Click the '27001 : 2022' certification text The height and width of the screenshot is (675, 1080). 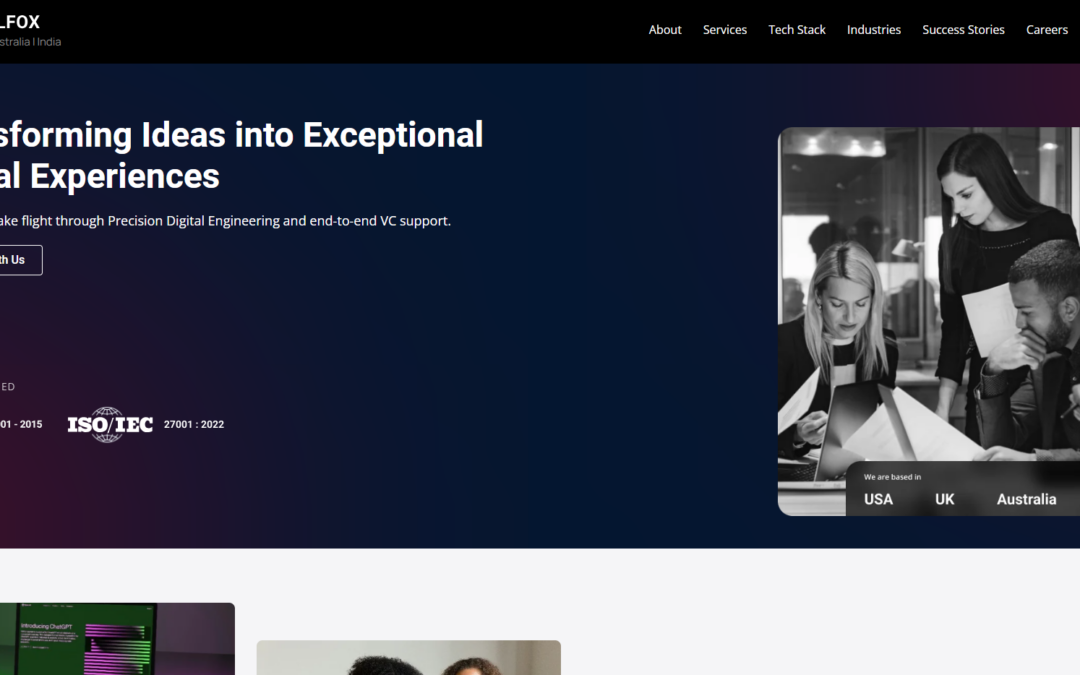point(194,424)
